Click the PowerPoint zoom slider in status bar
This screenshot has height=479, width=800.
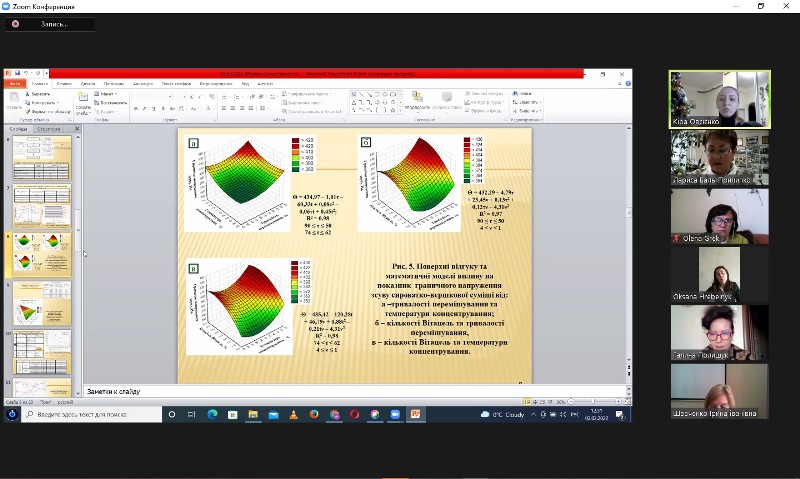point(595,401)
